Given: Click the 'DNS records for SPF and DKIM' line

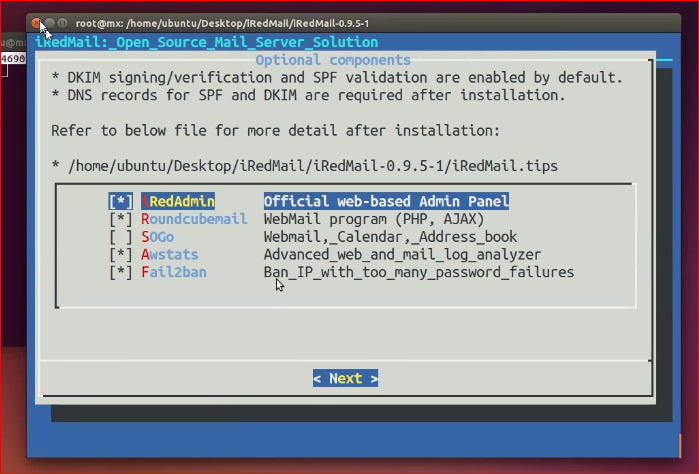Looking at the screenshot, I should 308,95.
